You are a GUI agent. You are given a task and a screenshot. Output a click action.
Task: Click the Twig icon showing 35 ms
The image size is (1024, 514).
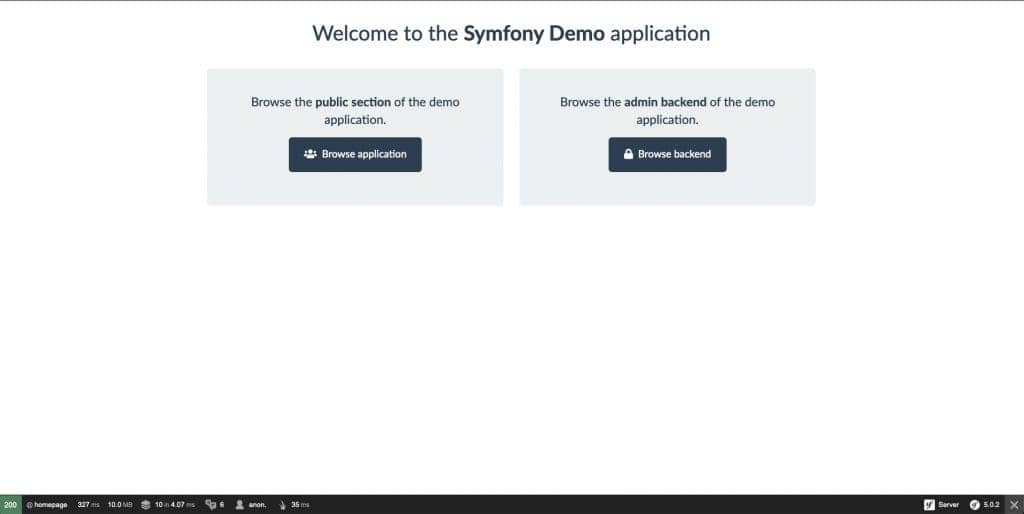(282, 505)
